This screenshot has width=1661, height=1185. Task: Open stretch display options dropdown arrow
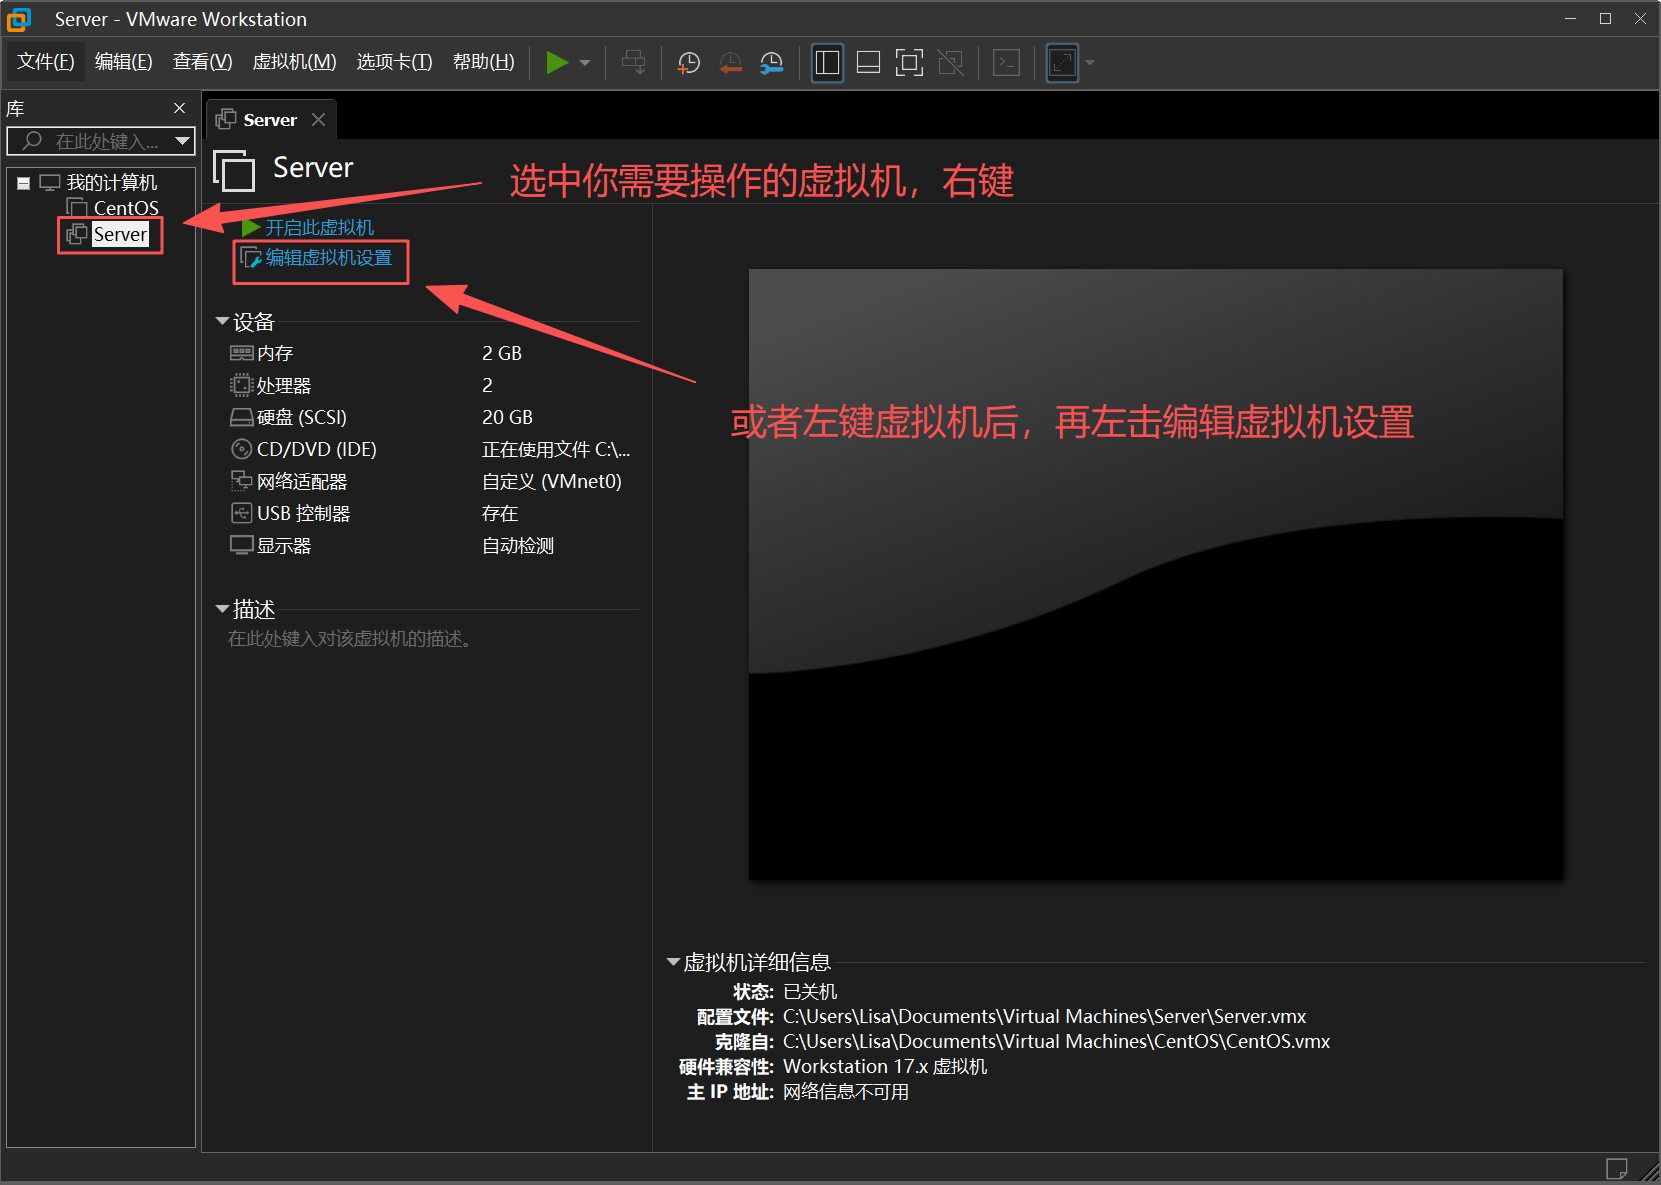click(x=1090, y=63)
